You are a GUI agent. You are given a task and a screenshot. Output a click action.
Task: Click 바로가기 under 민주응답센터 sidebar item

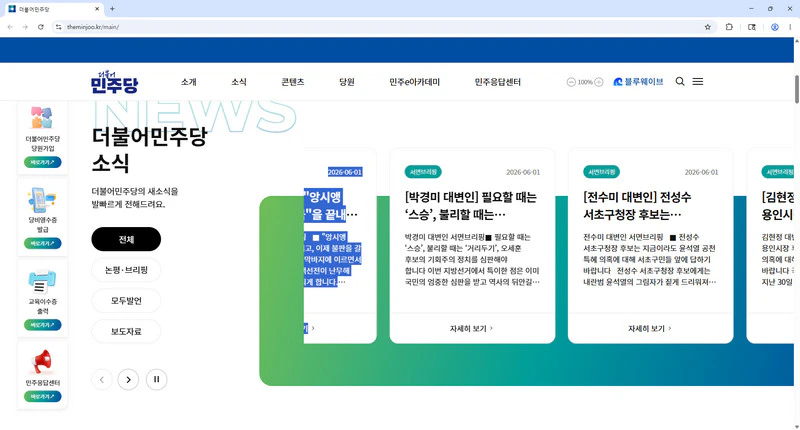click(x=42, y=396)
